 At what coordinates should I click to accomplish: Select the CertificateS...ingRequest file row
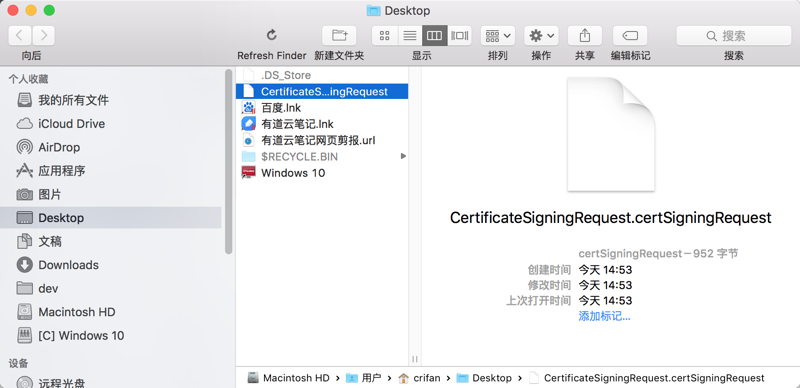(x=322, y=91)
